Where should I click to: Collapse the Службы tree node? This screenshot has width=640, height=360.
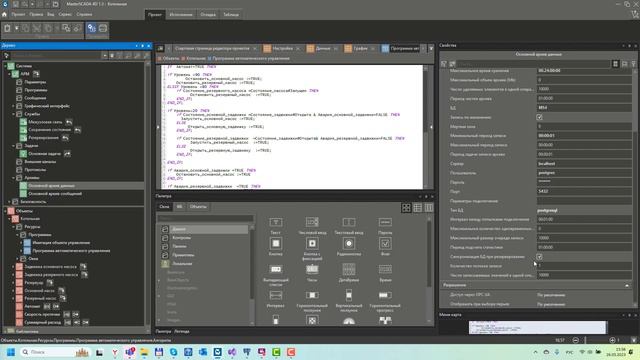coord(13,114)
